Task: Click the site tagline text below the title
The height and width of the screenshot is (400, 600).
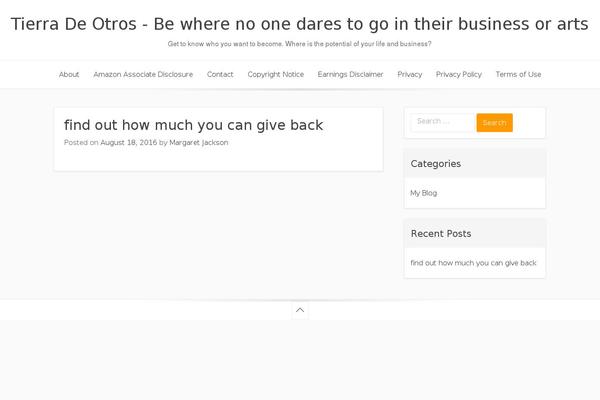Action: (300, 44)
